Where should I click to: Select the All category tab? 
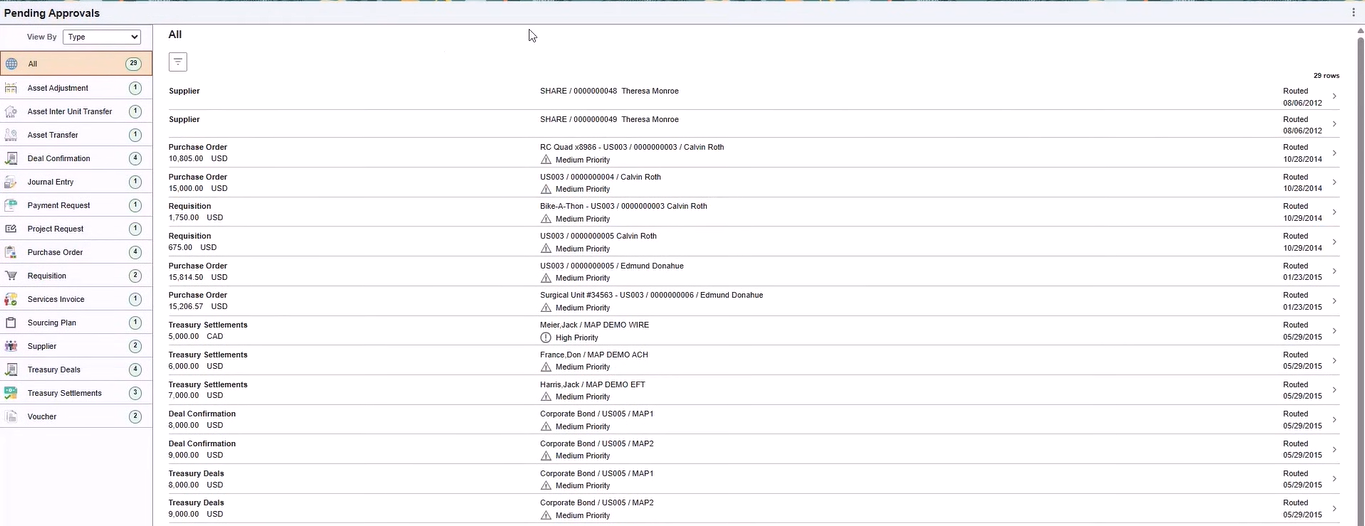(76, 64)
